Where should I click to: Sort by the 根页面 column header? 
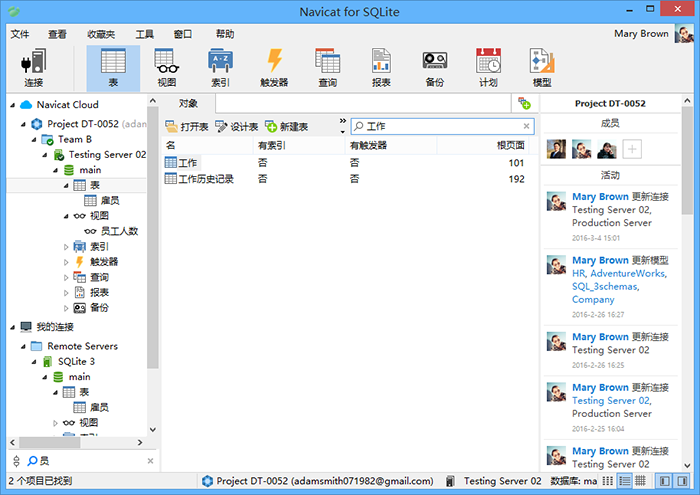(x=482, y=146)
